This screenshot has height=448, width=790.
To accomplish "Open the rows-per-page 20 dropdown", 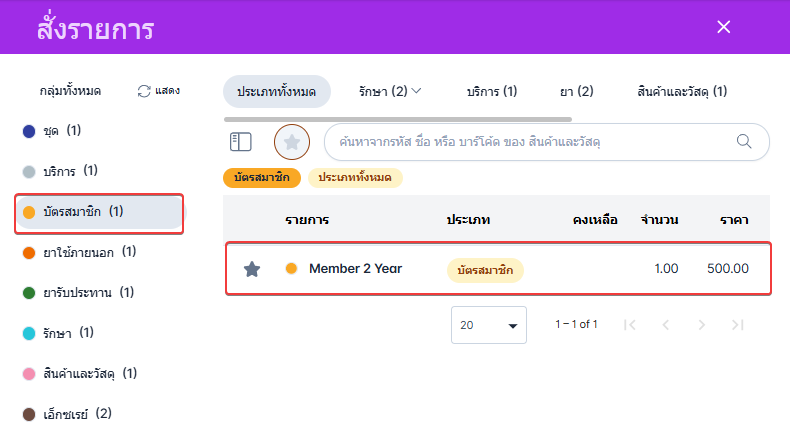I will [x=489, y=325].
